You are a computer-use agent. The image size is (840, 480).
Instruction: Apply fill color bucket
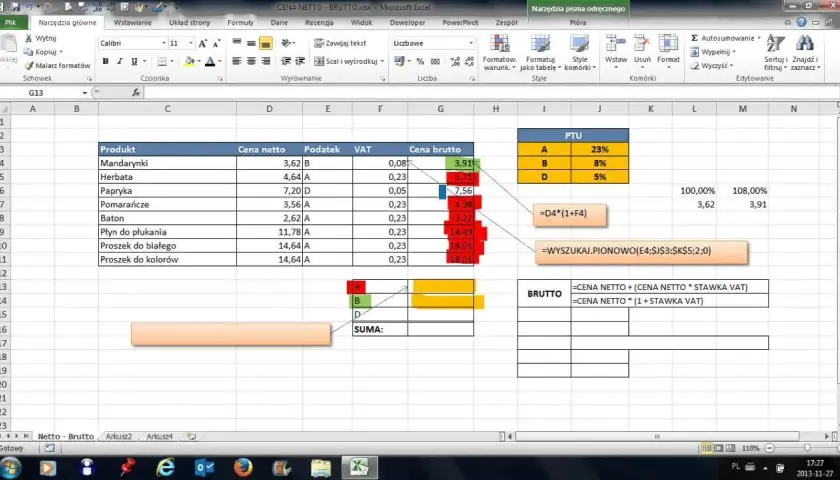pyautogui.click(x=189, y=62)
